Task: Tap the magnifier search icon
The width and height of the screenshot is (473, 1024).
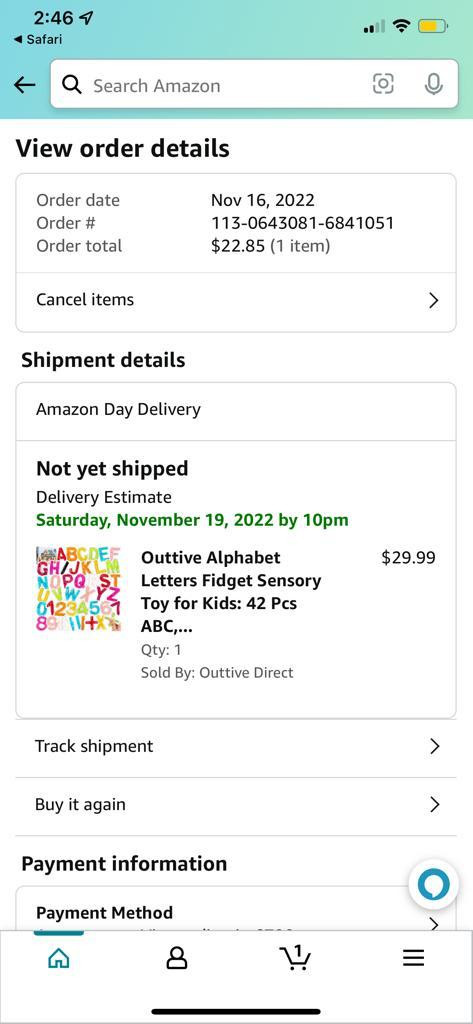Action: (72, 85)
